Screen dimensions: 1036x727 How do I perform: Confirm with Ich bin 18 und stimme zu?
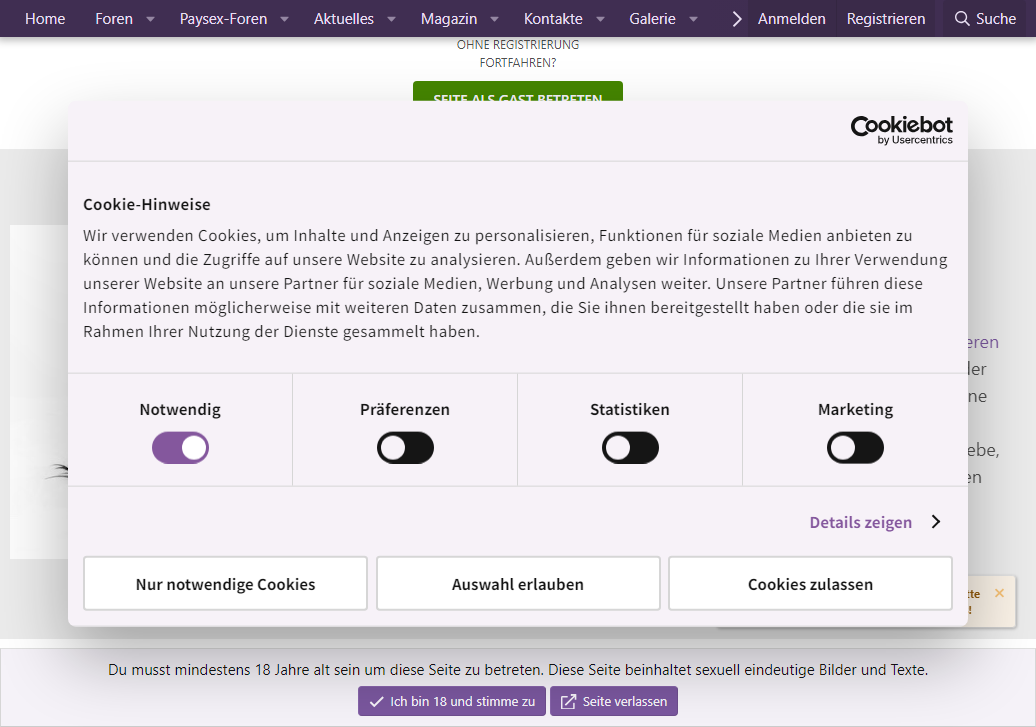pyautogui.click(x=452, y=701)
